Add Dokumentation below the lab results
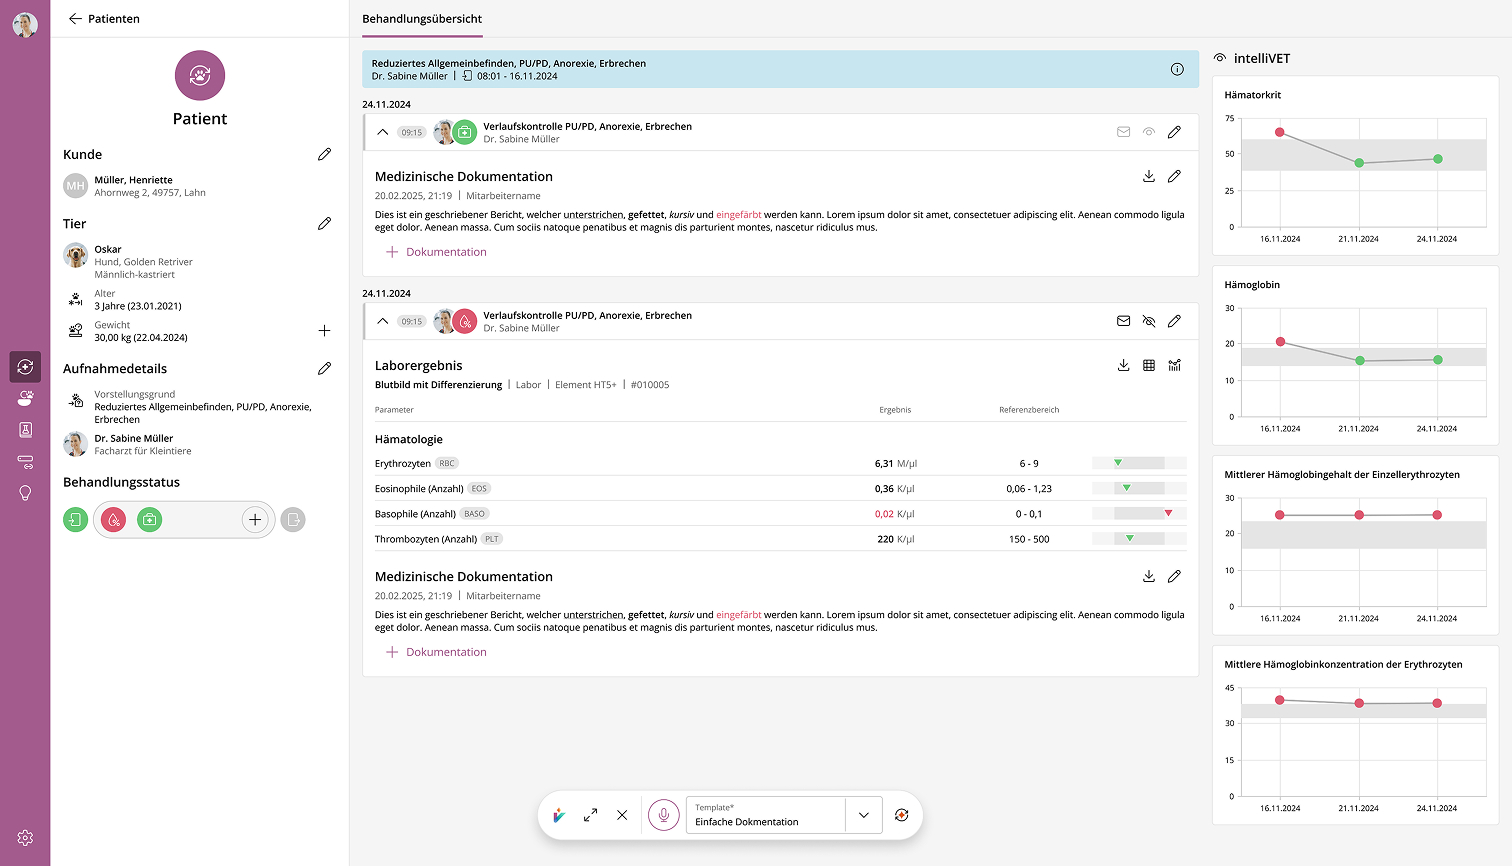 (436, 652)
